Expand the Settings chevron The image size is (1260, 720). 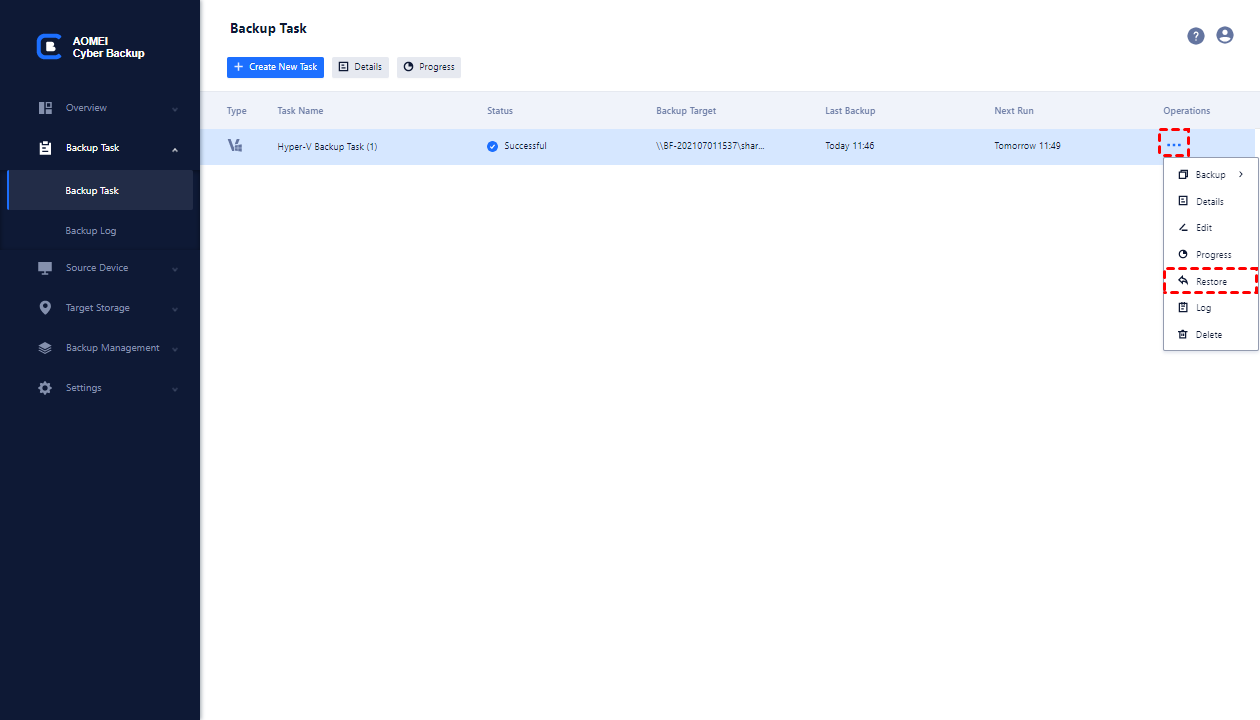pyautogui.click(x=175, y=389)
